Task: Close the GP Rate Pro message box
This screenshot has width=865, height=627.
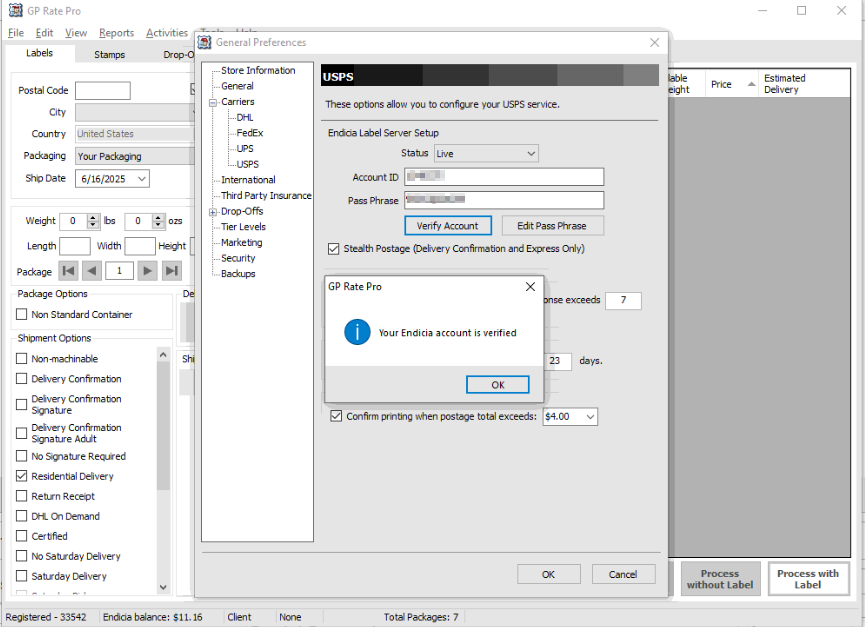Action: point(530,287)
